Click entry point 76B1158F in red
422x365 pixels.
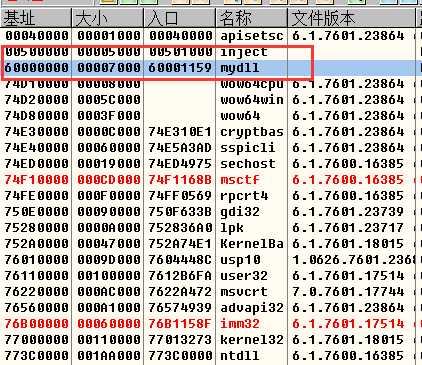180,324
